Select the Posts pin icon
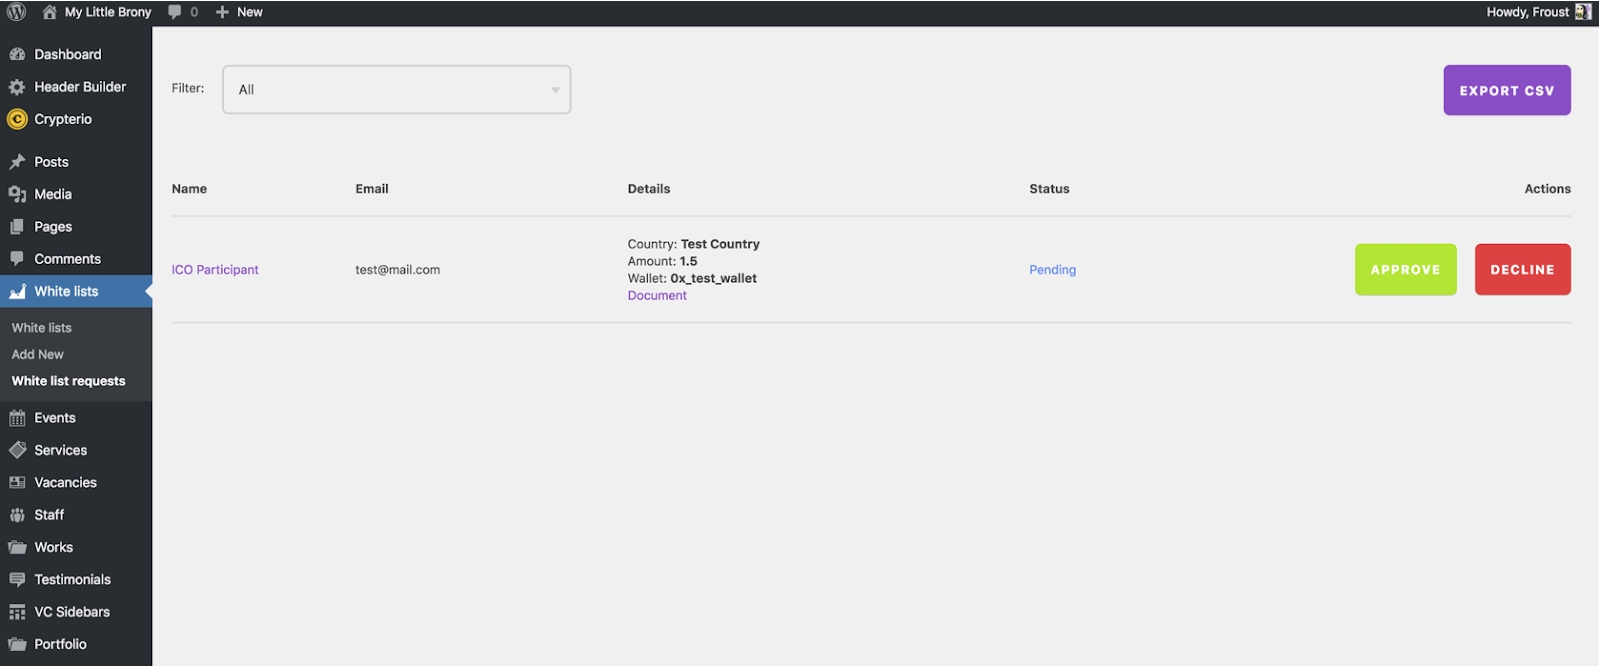Screen dimensions: 1600x666 (17, 162)
